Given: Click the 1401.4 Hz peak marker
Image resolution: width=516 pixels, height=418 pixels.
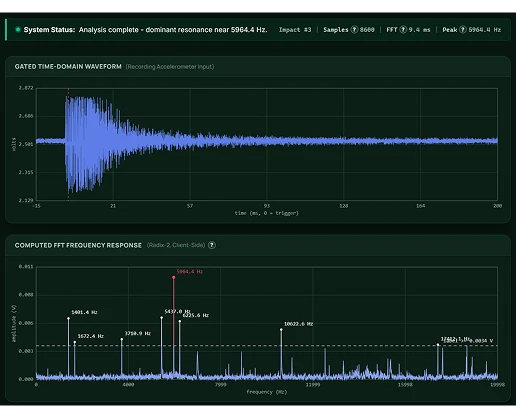Looking at the screenshot, I should click(68, 318).
